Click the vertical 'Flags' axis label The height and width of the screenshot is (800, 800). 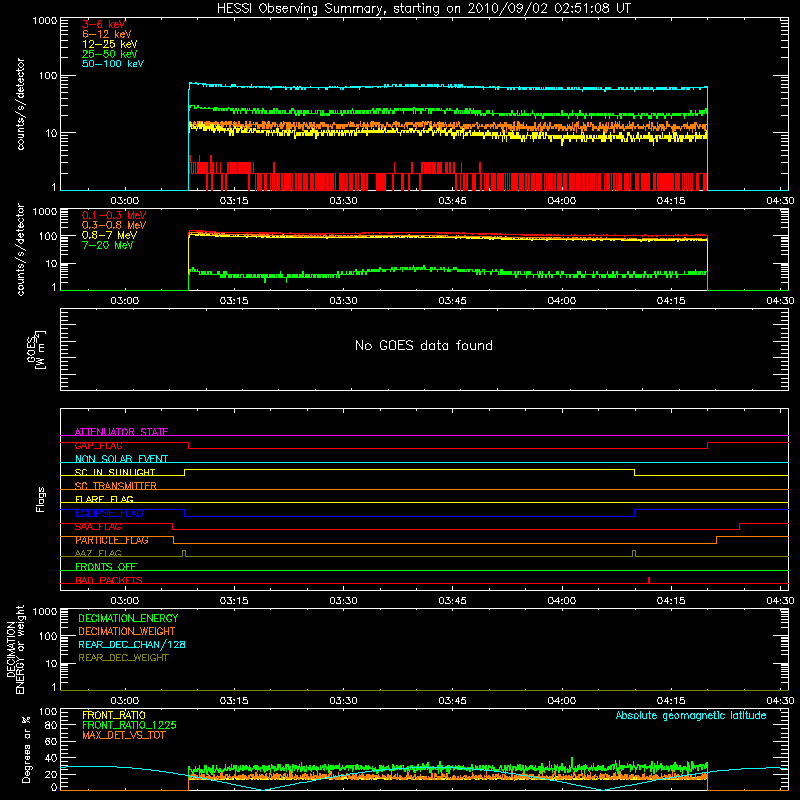click(x=40, y=499)
